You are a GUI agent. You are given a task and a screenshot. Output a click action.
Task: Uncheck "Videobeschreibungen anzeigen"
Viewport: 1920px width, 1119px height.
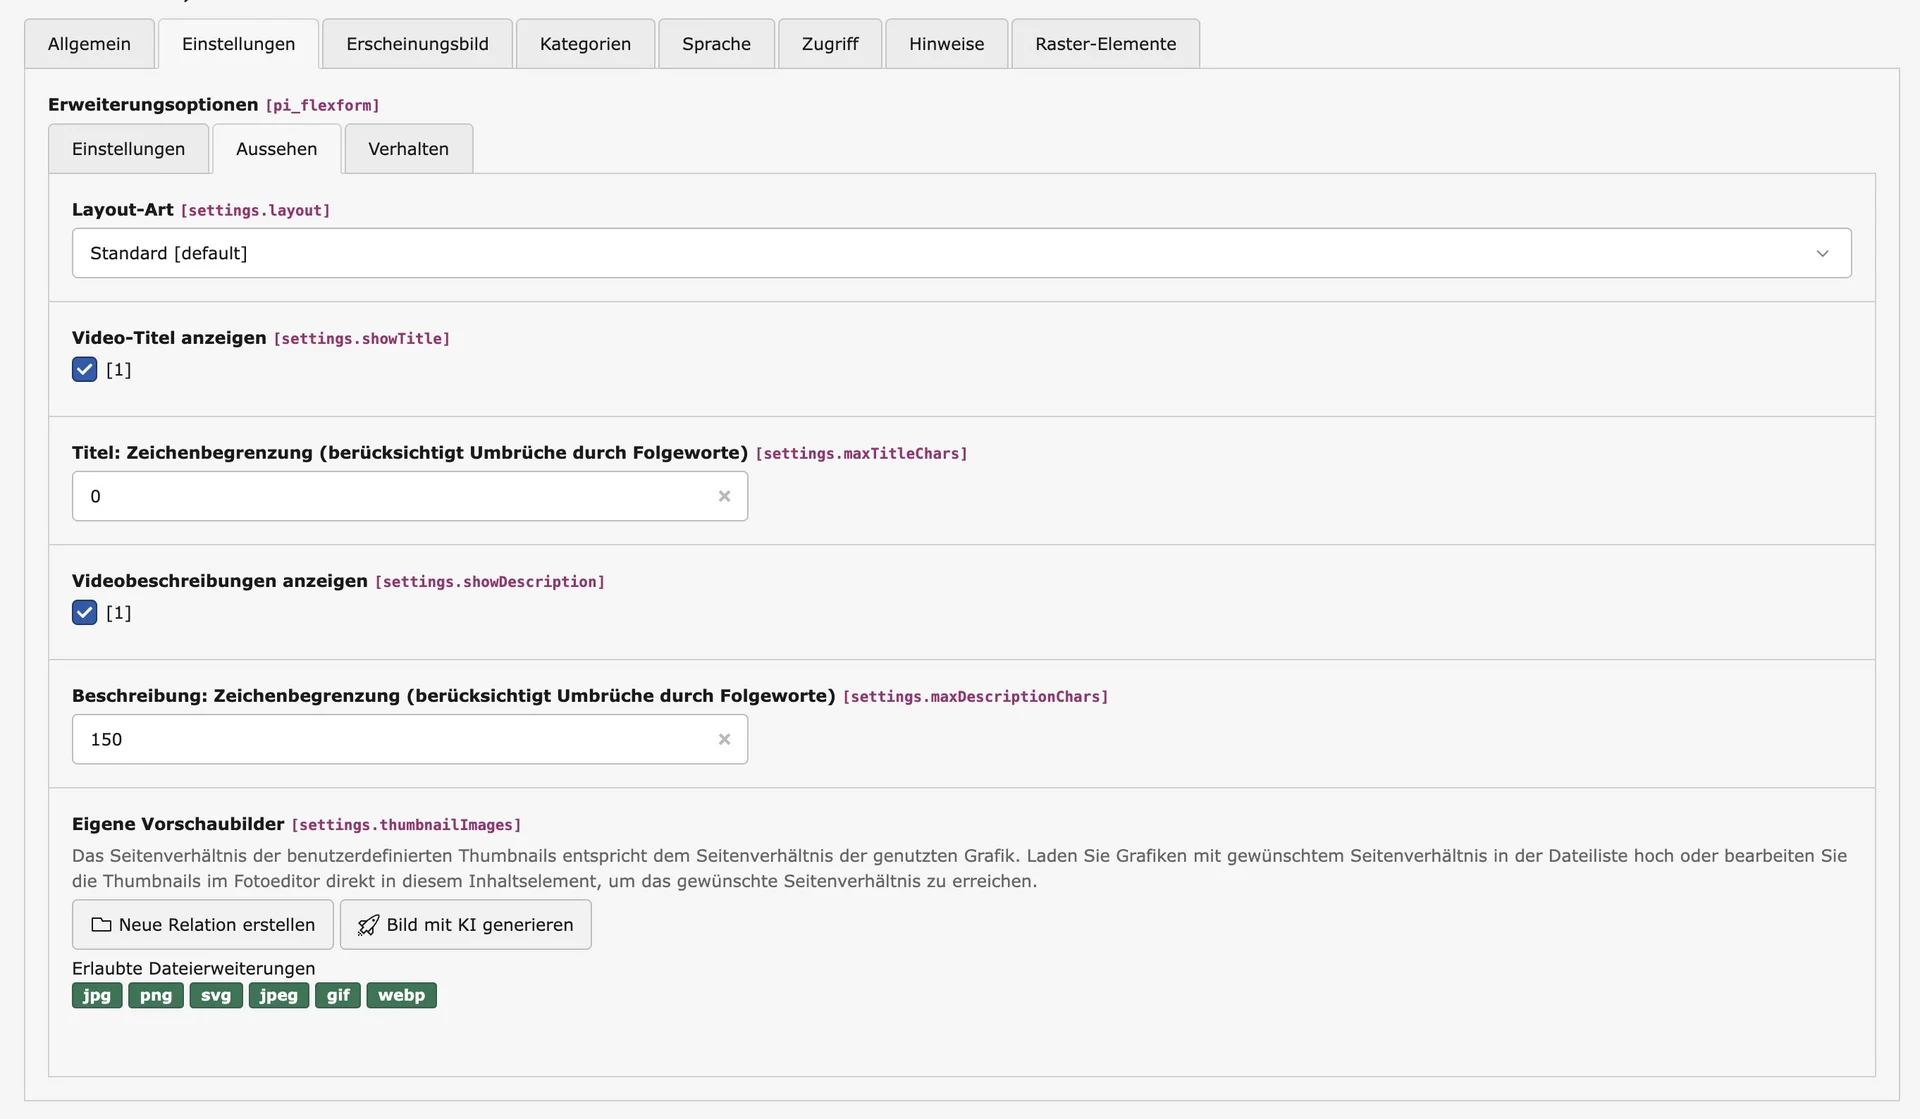(x=84, y=612)
